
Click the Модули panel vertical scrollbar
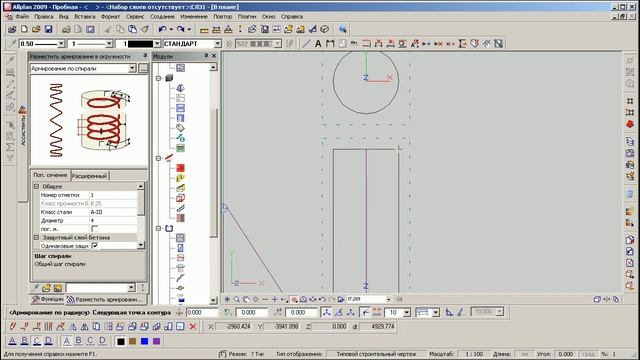pyautogui.click(x=213, y=183)
